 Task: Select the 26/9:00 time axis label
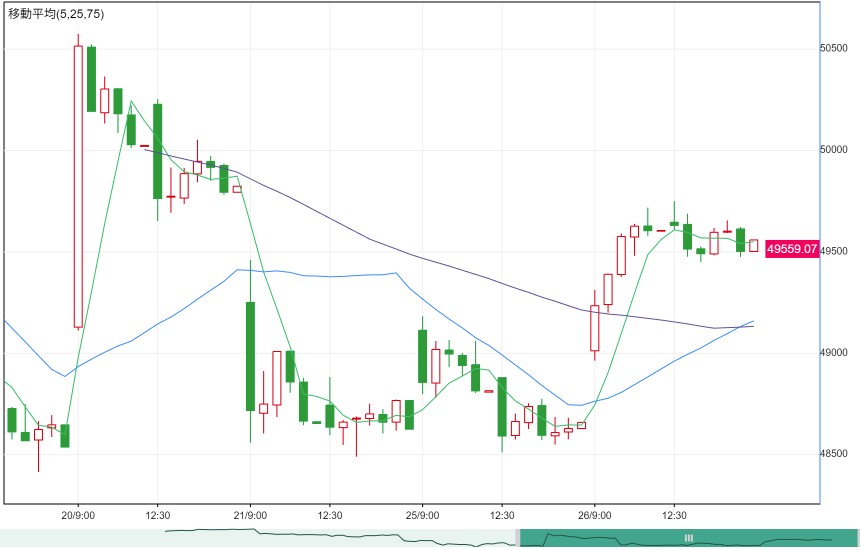(595, 515)
